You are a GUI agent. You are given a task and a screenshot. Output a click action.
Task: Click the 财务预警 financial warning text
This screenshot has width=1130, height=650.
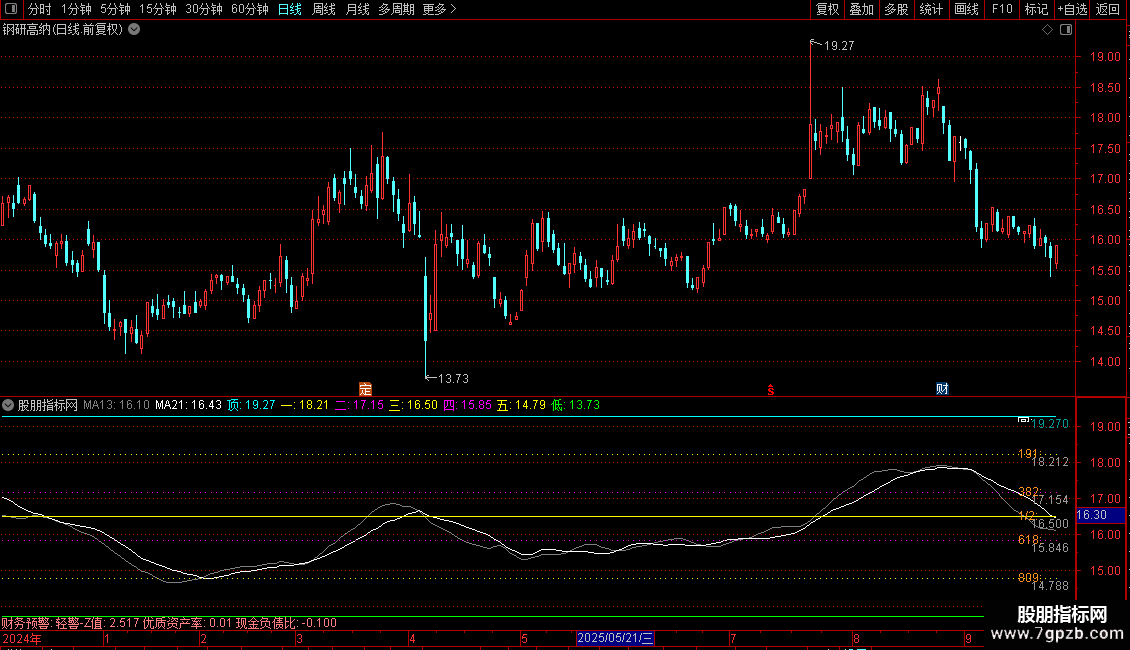click(25, 623)
